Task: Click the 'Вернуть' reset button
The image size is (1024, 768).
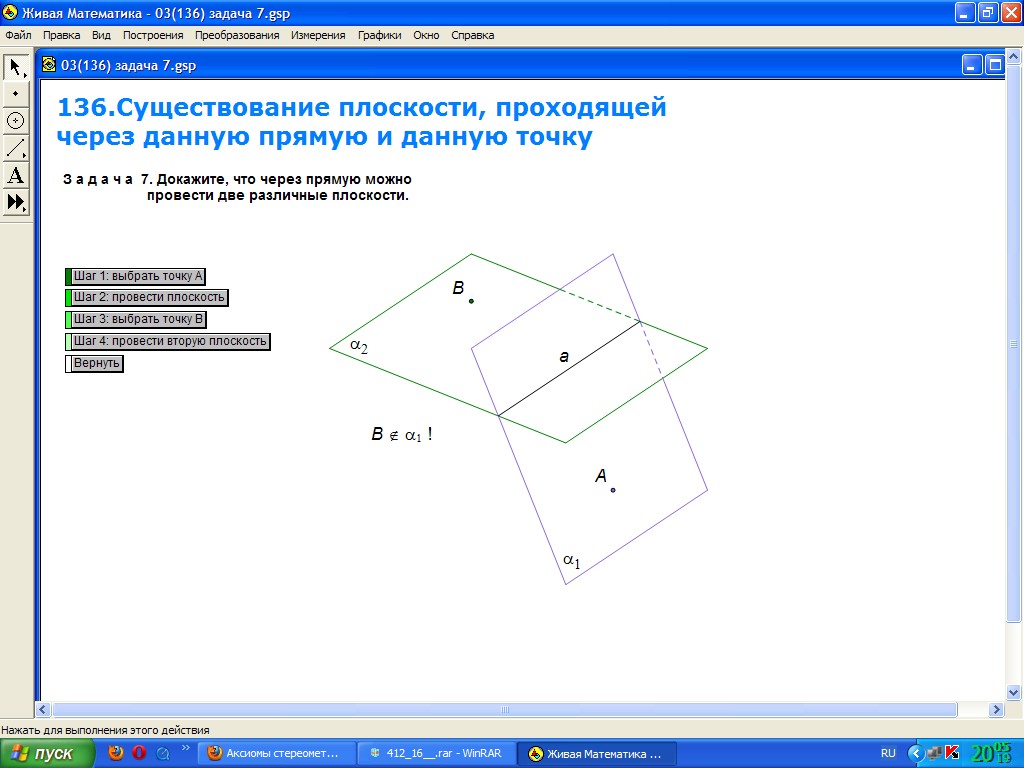Action: pos(97,363)
